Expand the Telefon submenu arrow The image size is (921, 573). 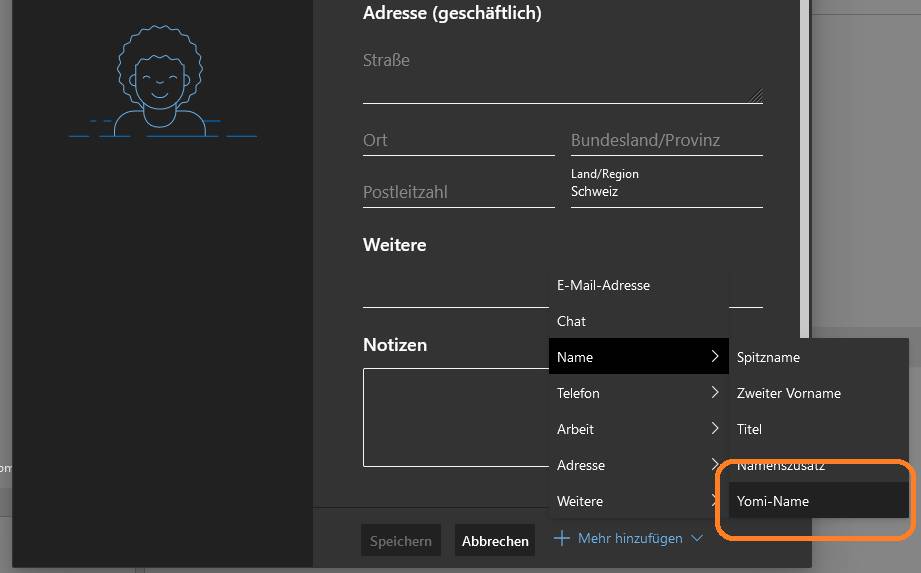point(714,393)
